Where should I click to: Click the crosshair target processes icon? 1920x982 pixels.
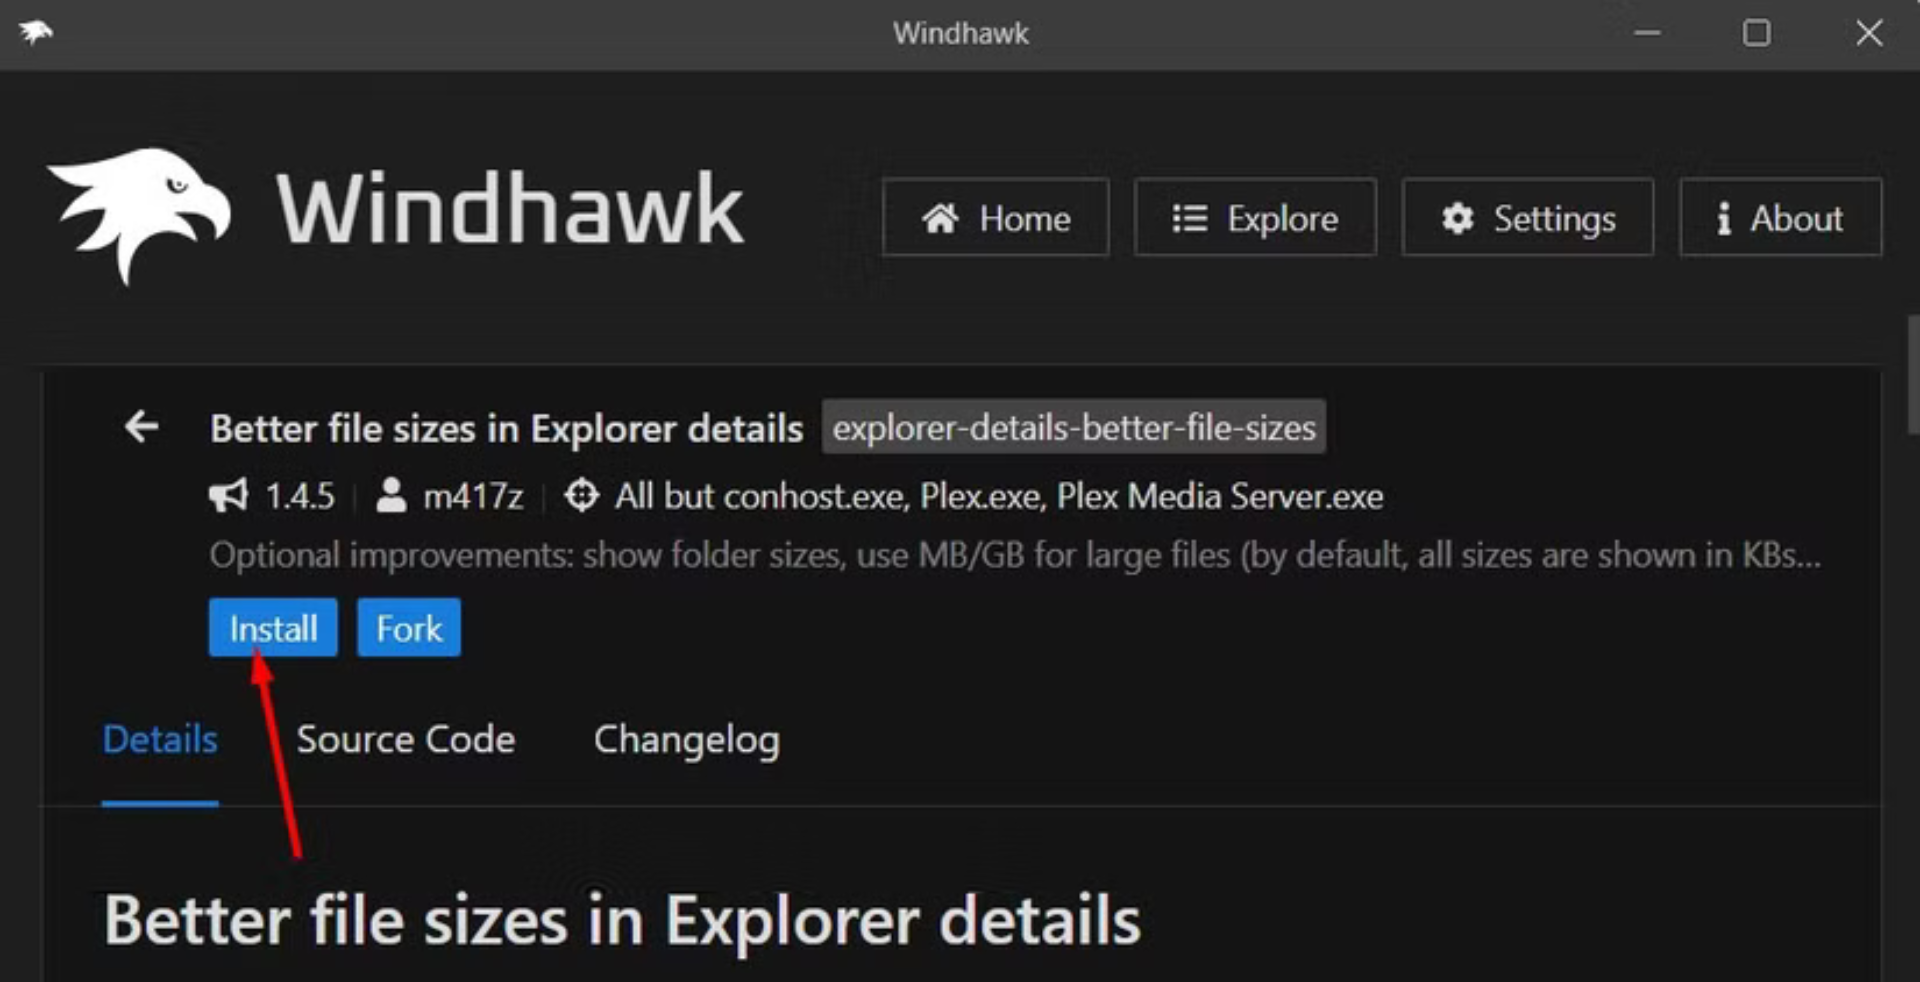(581, 496)
